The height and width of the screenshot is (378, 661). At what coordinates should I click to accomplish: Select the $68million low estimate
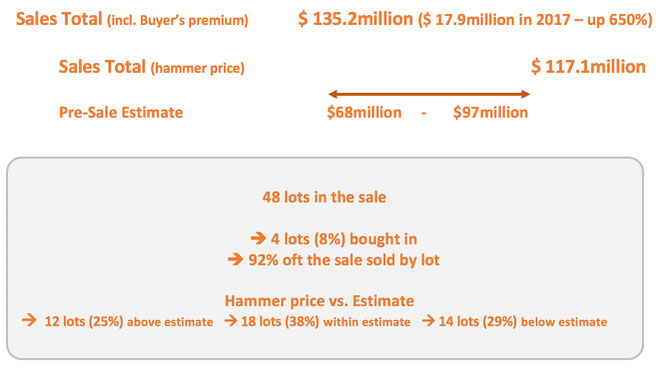tap(364, 113)
